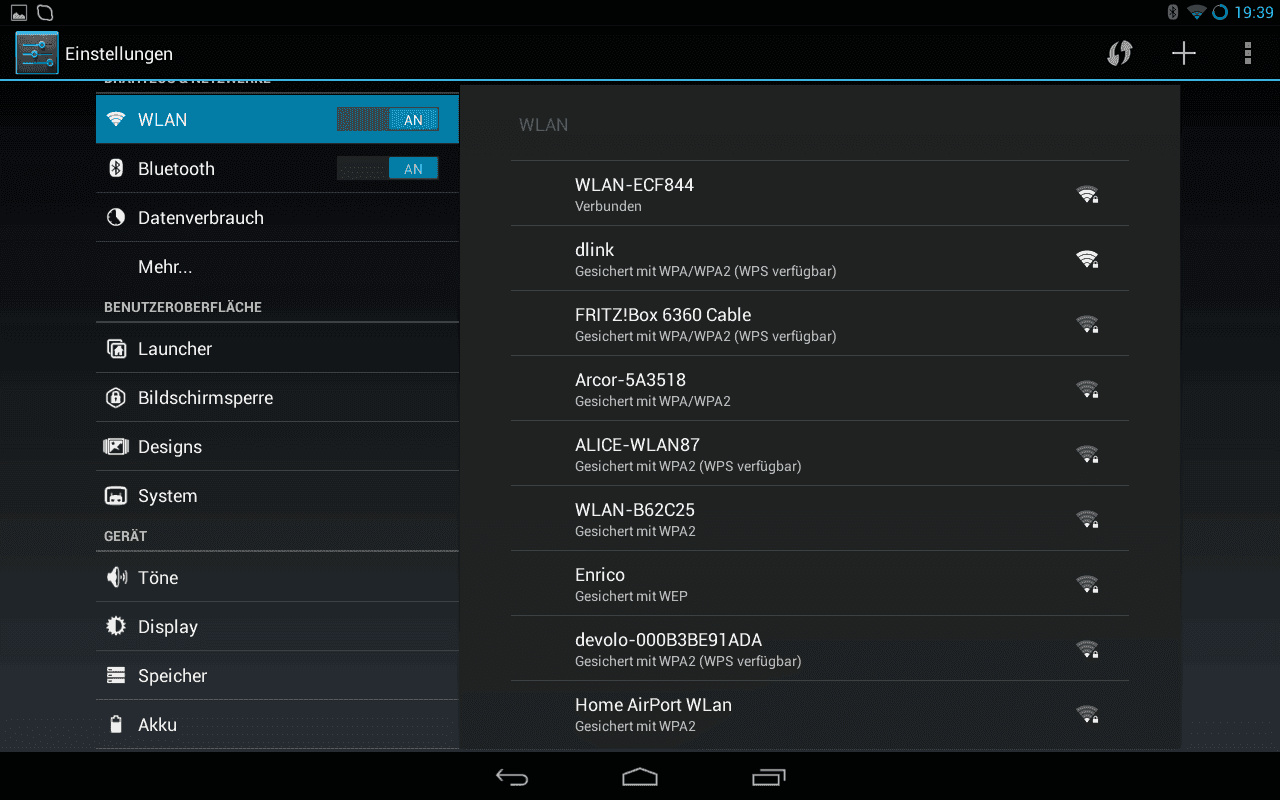The height and width of the screenshot is (800, 1280).
Task: Select Home AirPort WLan network
Action: [x=820, y=713]
